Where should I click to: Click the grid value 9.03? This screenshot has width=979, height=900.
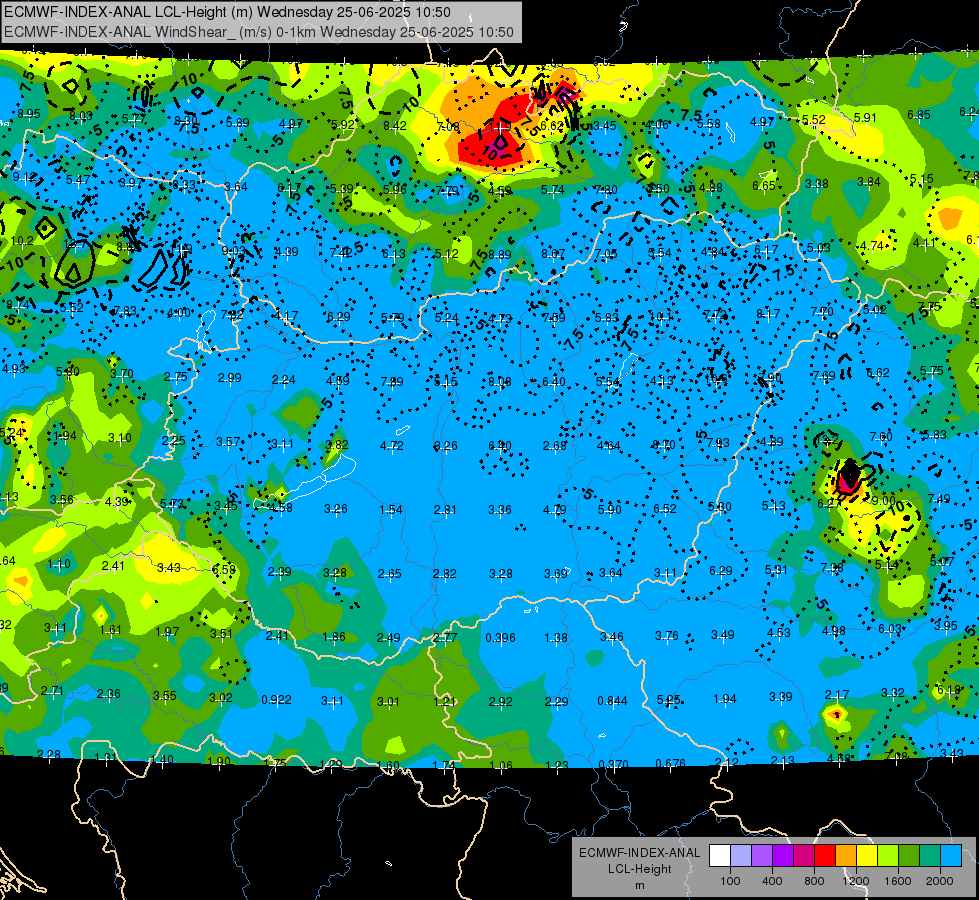(x=234, y=251)
